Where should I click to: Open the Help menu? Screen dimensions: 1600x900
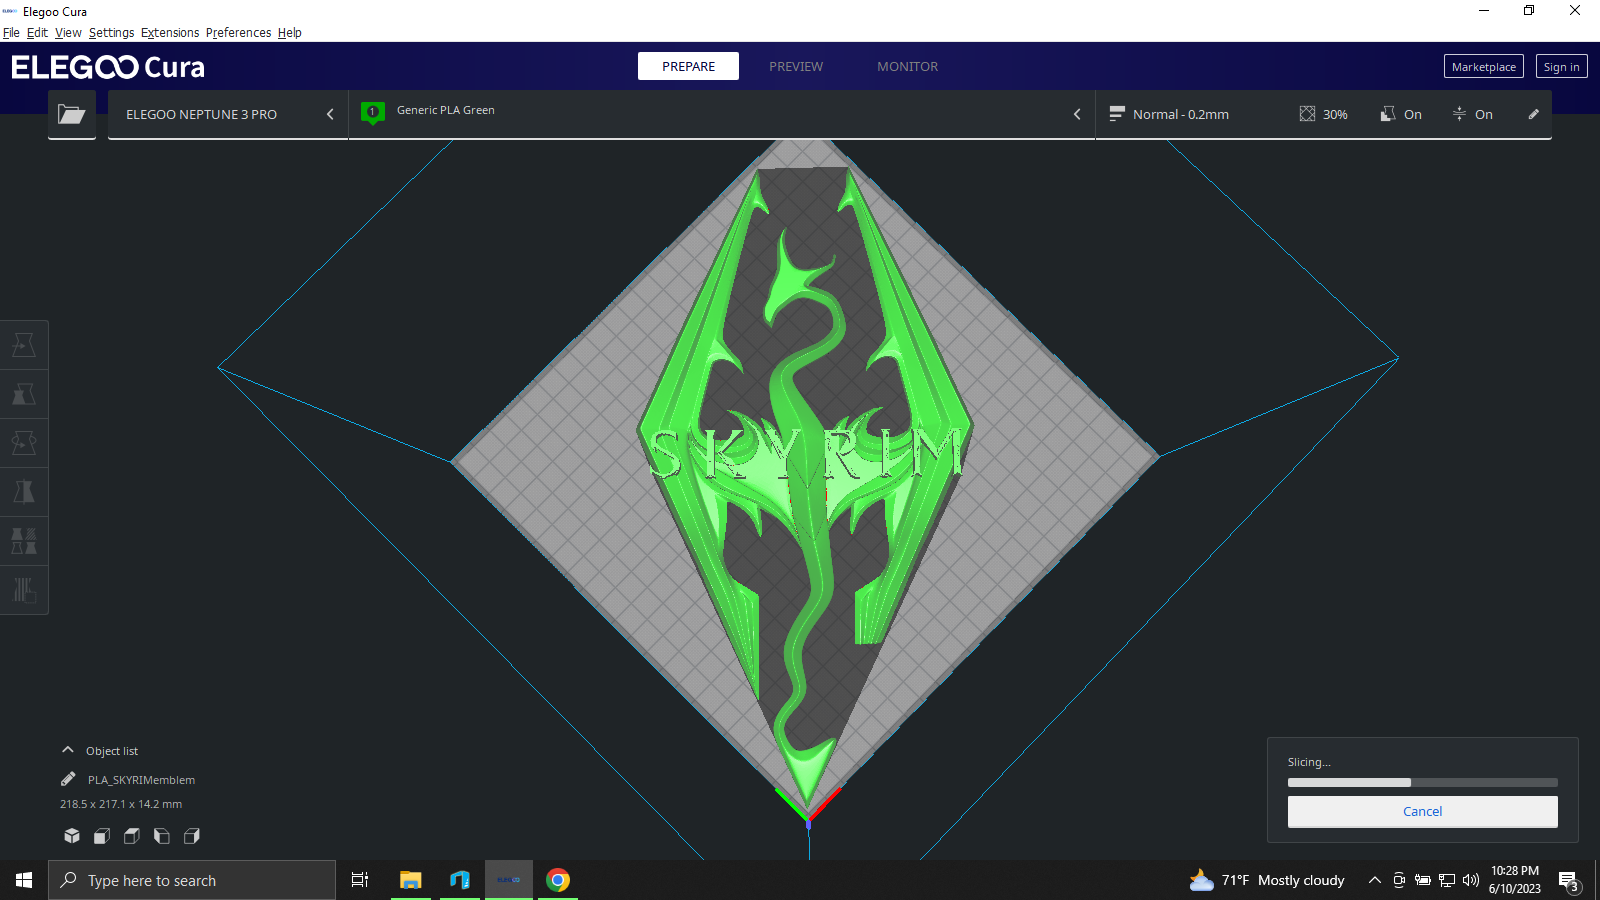click(290, 32)
